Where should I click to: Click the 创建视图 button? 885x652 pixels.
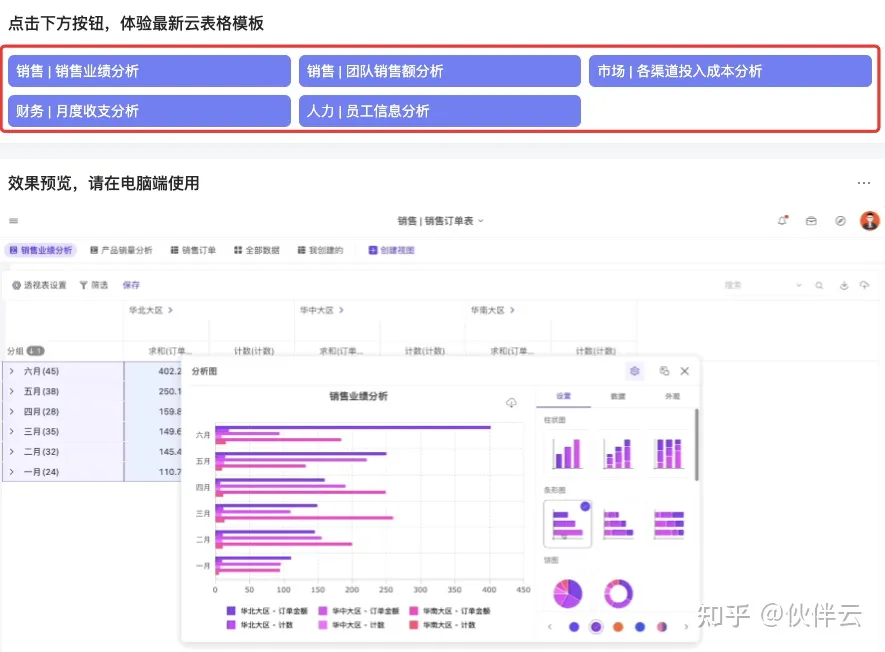[391, 250]
